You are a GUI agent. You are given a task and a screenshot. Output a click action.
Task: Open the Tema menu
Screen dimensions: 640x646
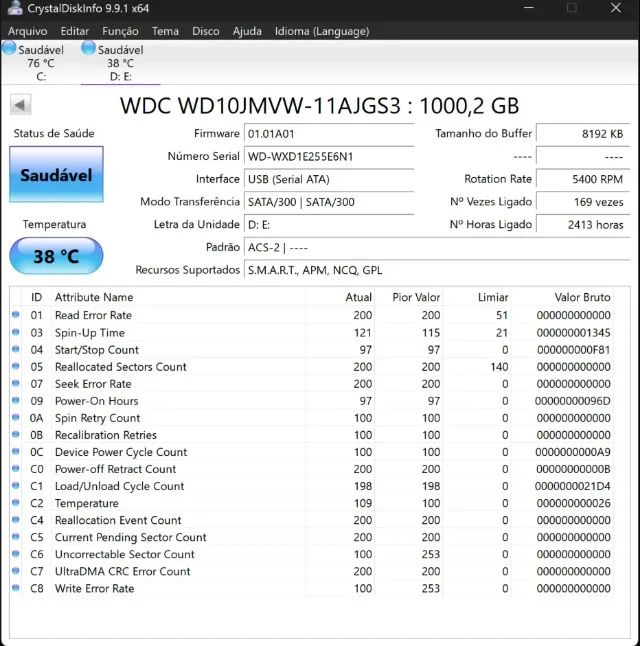click(165, 31)
